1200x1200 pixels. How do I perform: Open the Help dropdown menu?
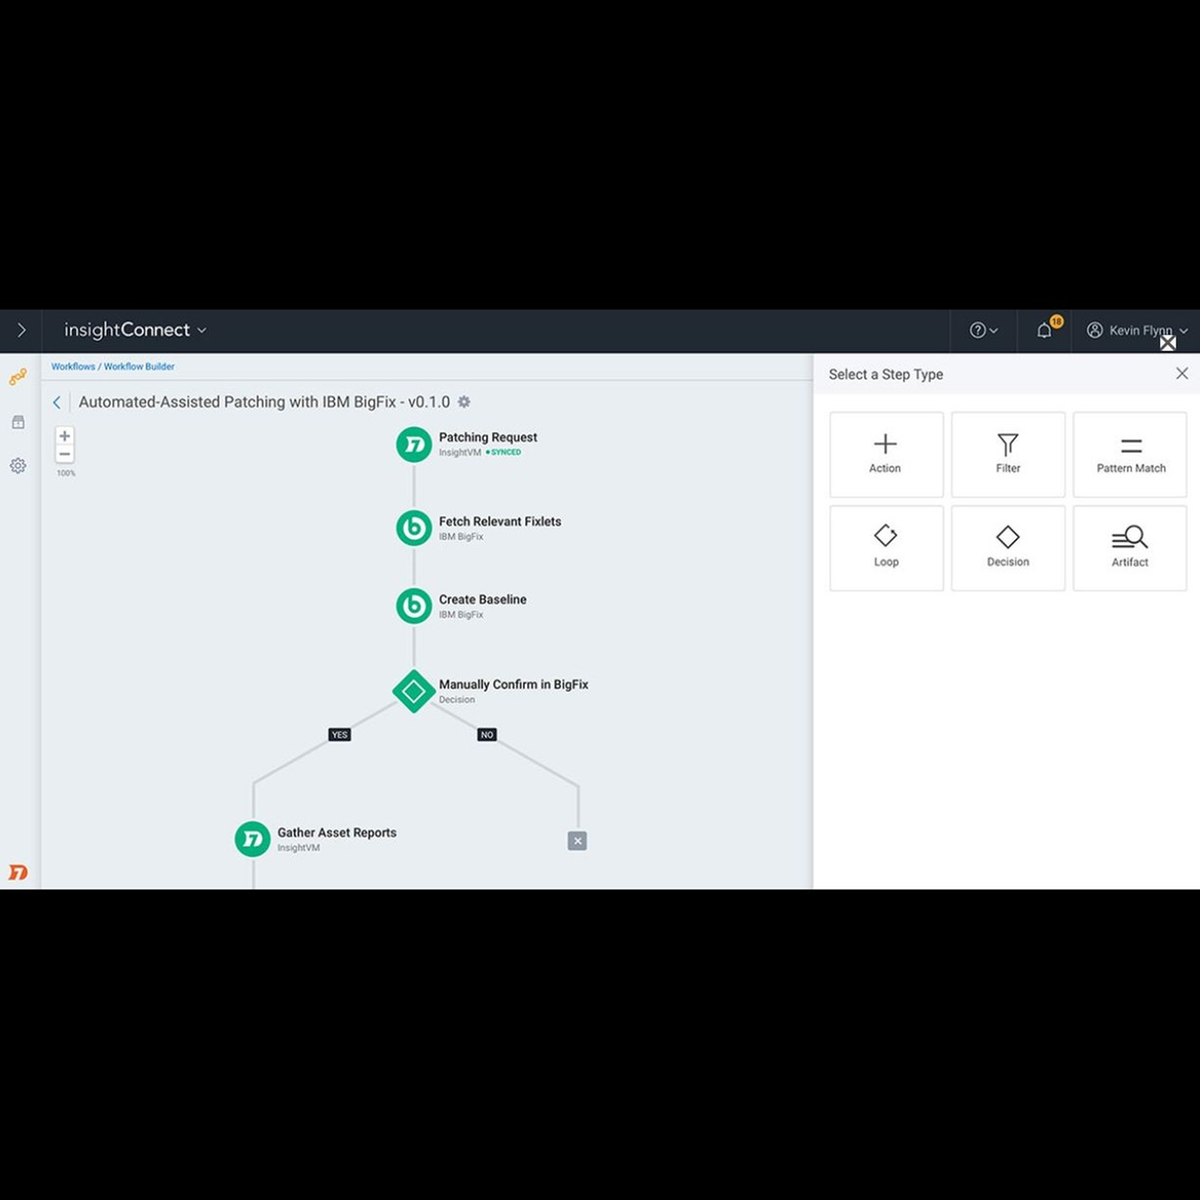coord(981,330)
